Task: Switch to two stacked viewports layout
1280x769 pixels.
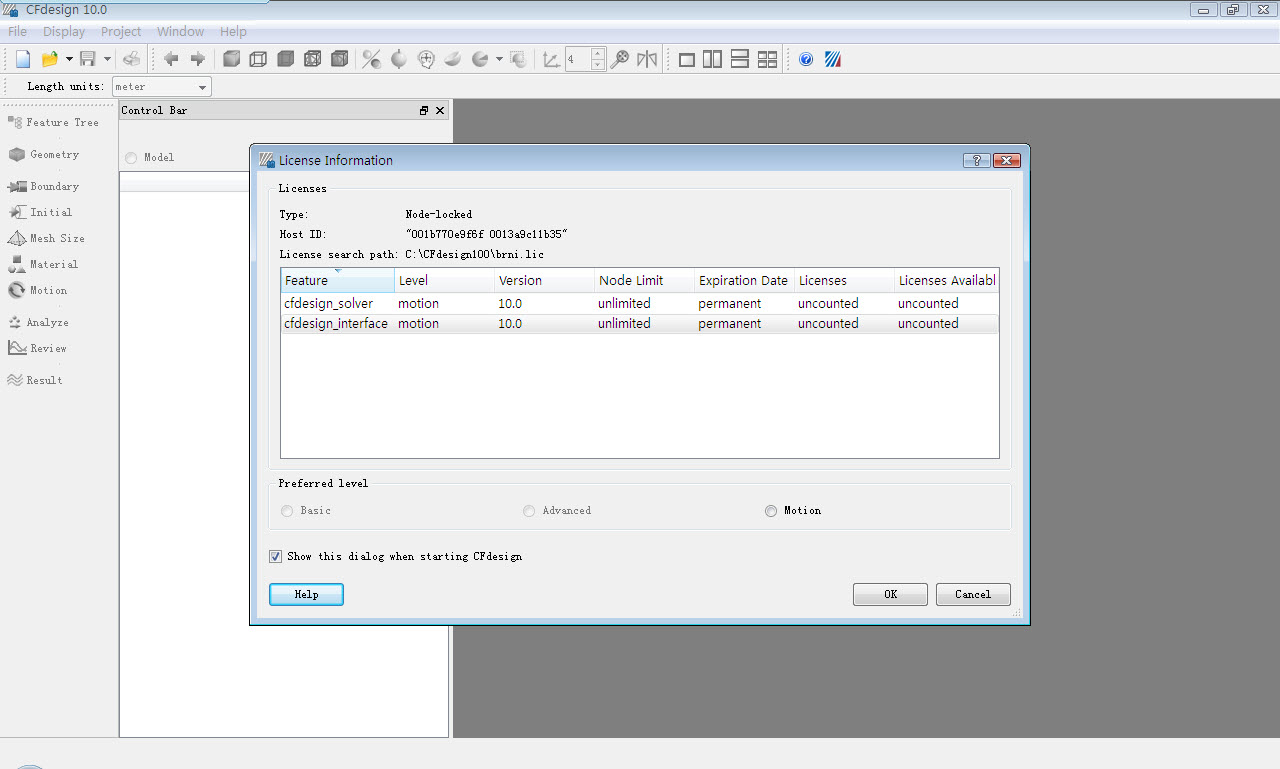Action: click(740, 60)
